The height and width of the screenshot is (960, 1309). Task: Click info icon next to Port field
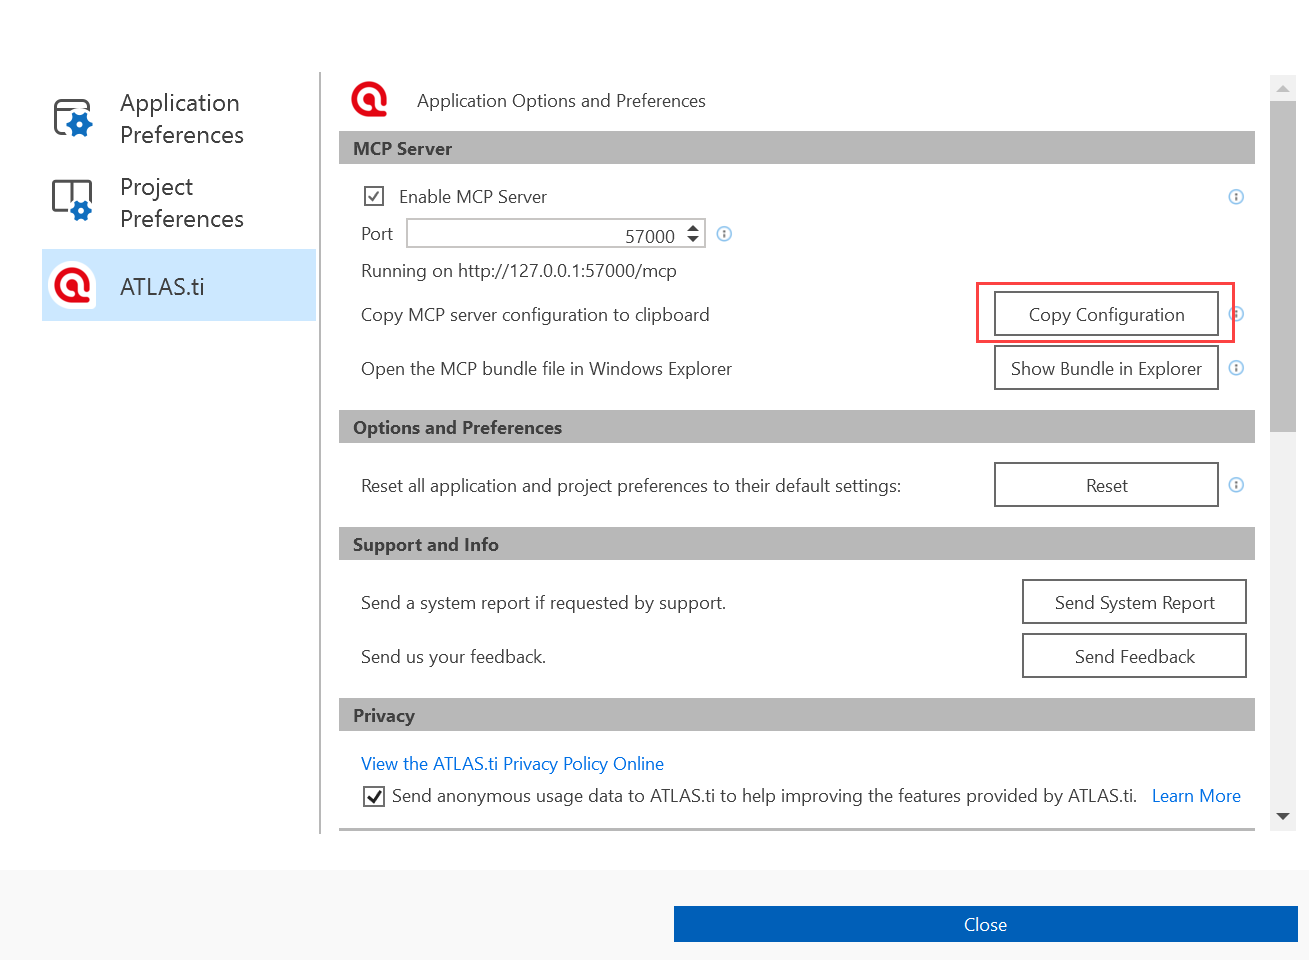pos(725,234)
